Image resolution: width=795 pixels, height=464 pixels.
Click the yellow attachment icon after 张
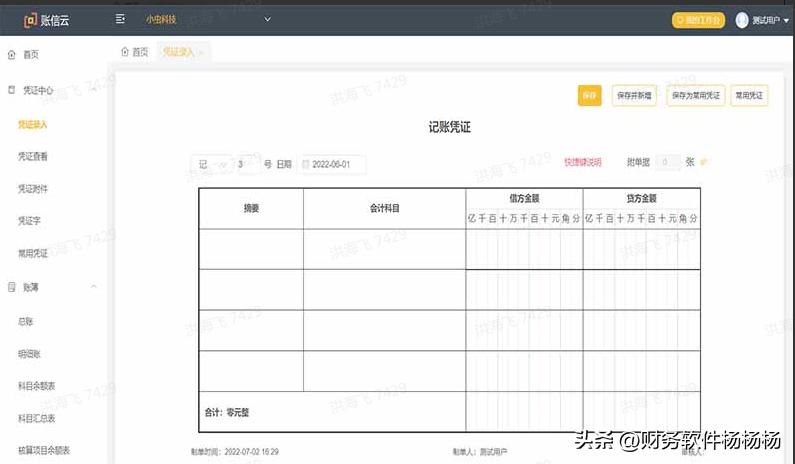(703, 162)
